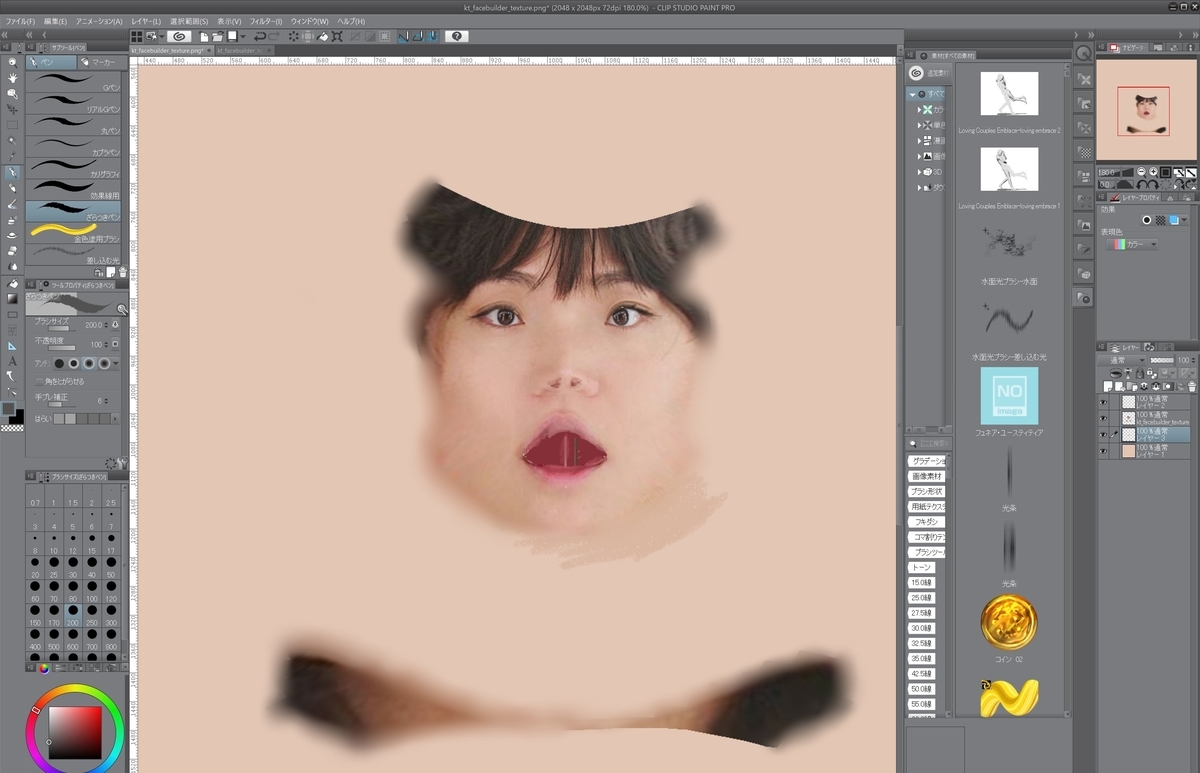Viewport: 1200px width, 773px height.
Task: Click the トーン material search button
Action: [920, 567]
